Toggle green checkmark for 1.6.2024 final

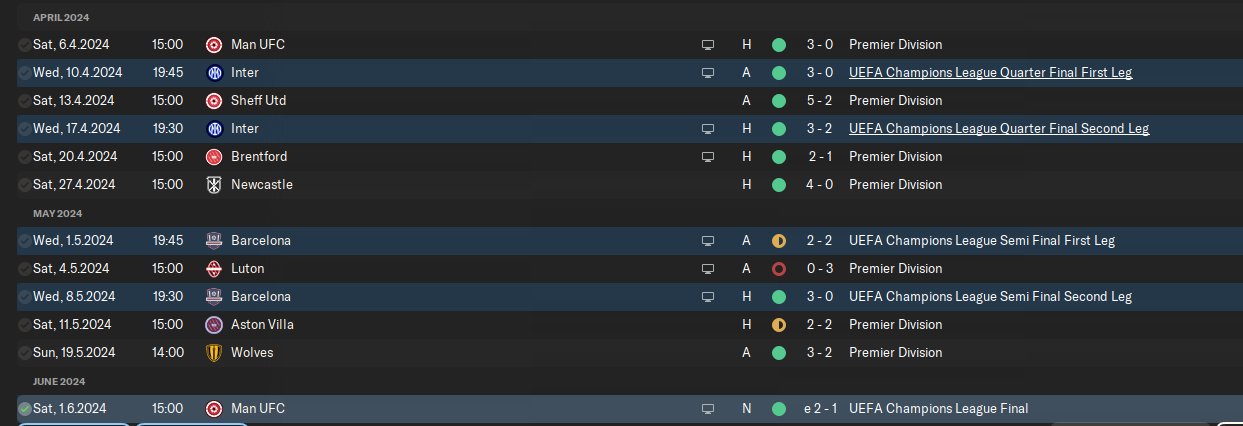(x=24, y=409)
